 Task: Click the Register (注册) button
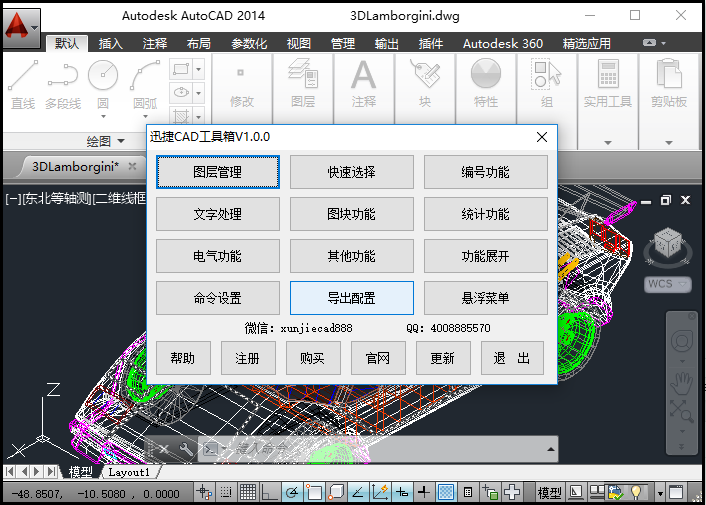pyautogui.click(x=248, y=358)
